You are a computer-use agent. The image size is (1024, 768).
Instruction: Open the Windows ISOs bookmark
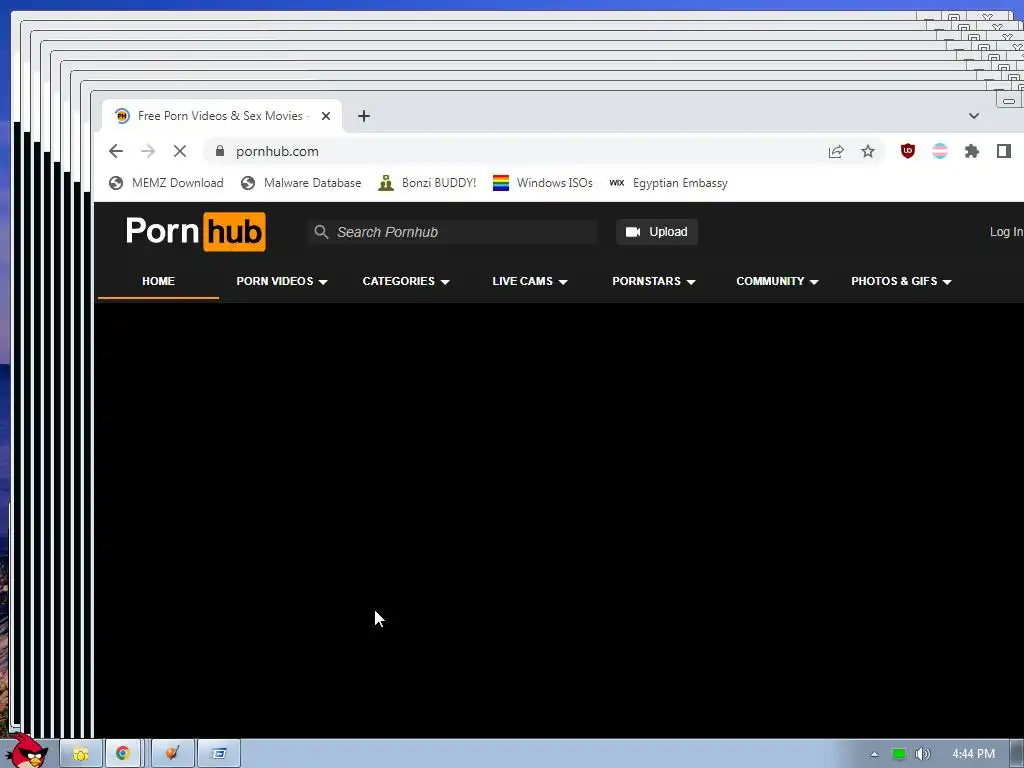pos(543,183)
